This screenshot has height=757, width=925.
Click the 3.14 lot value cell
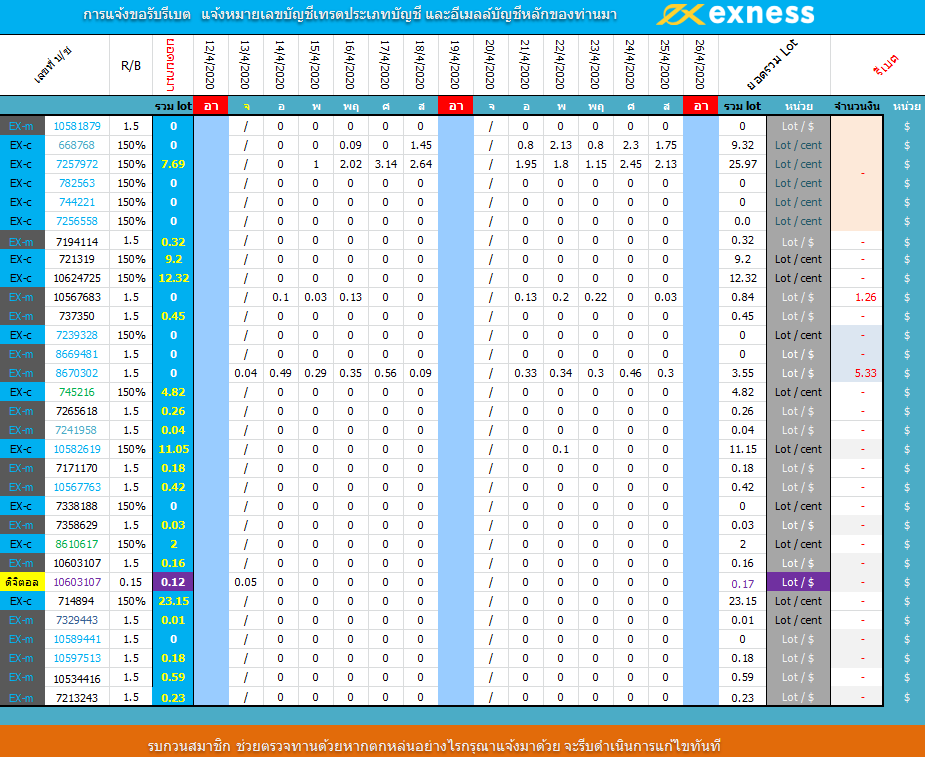tap(386, 164)
